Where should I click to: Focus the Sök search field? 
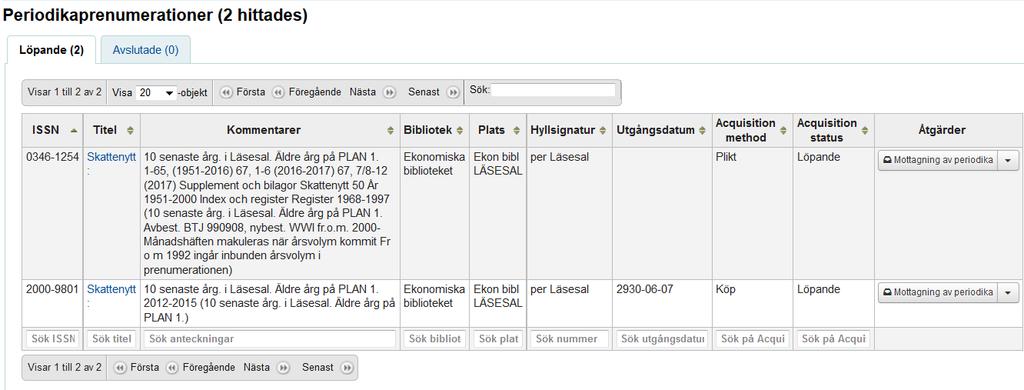[553, 90]
